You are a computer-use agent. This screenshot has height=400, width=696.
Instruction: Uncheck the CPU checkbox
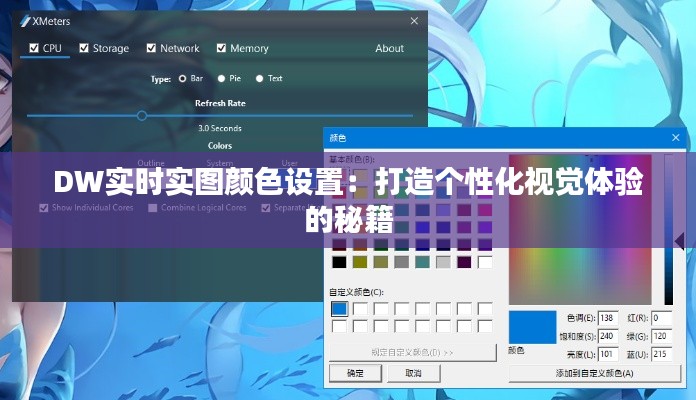tap(34, 48)
